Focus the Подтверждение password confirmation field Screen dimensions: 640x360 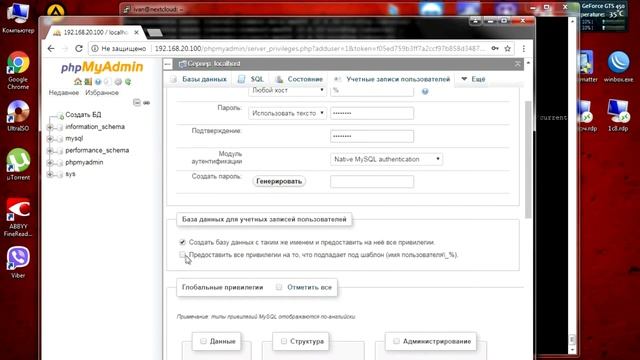click(372, 136)
